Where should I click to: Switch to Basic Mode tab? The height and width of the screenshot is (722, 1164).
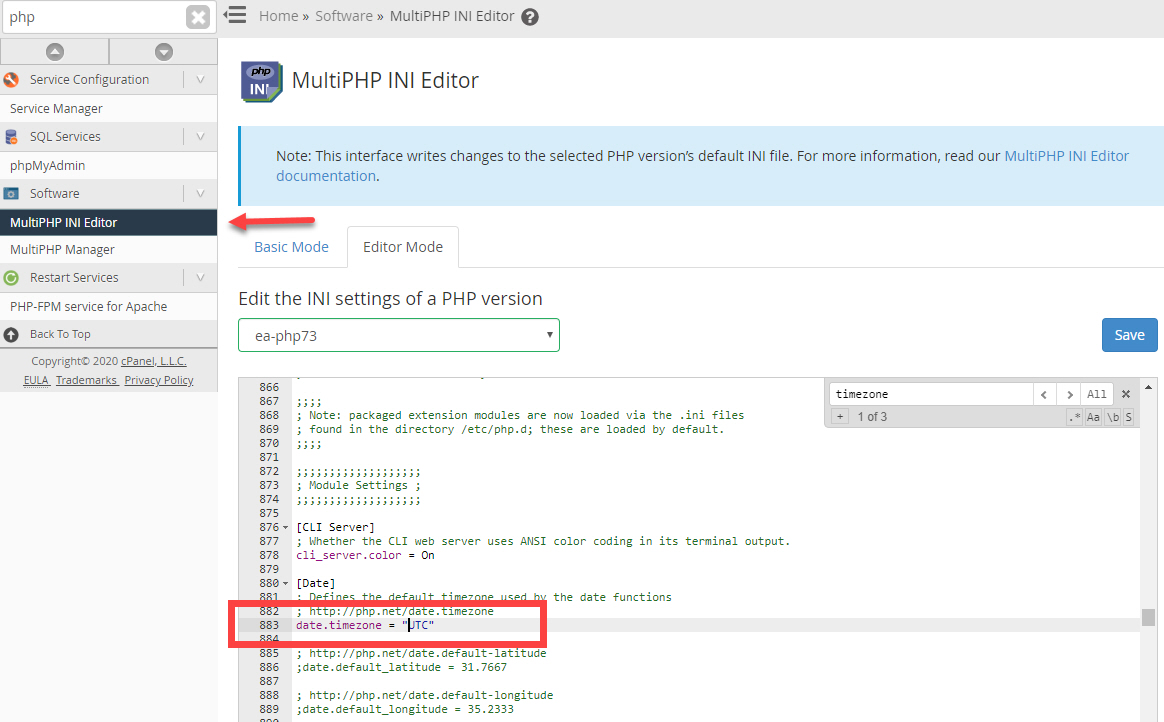[x=291, y=247]
